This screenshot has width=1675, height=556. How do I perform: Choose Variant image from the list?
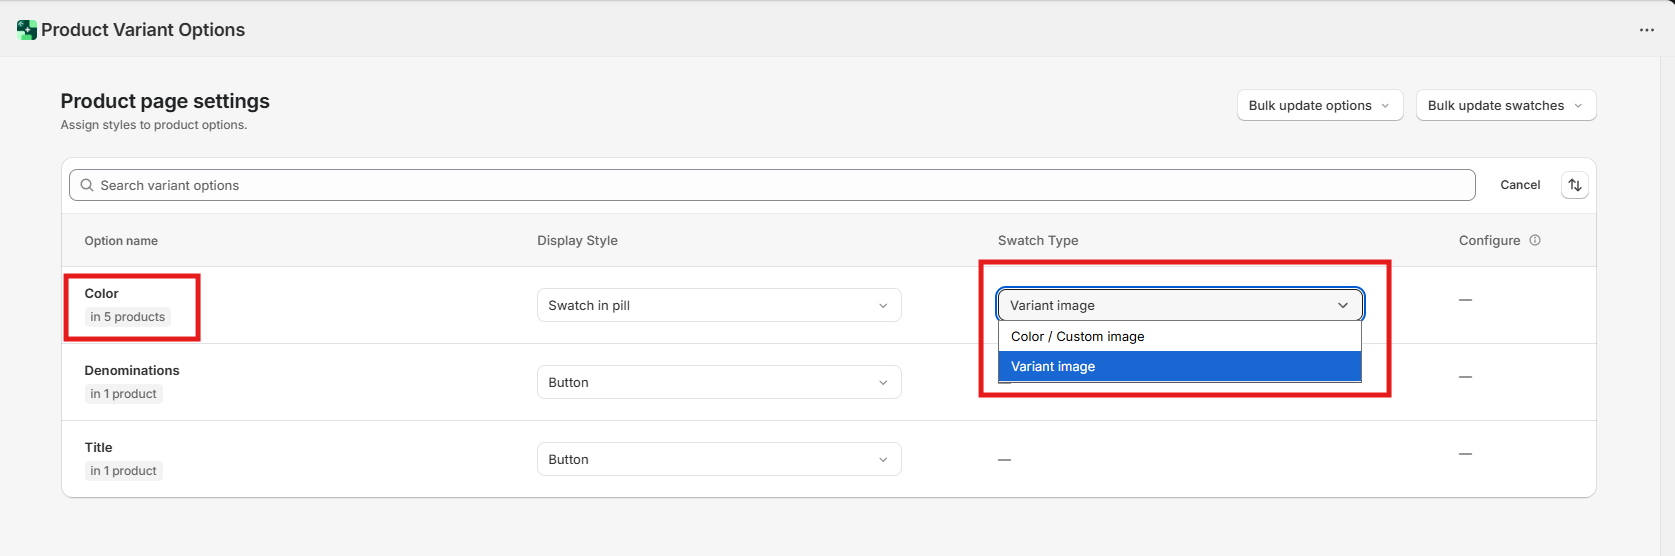[1053, 366]
